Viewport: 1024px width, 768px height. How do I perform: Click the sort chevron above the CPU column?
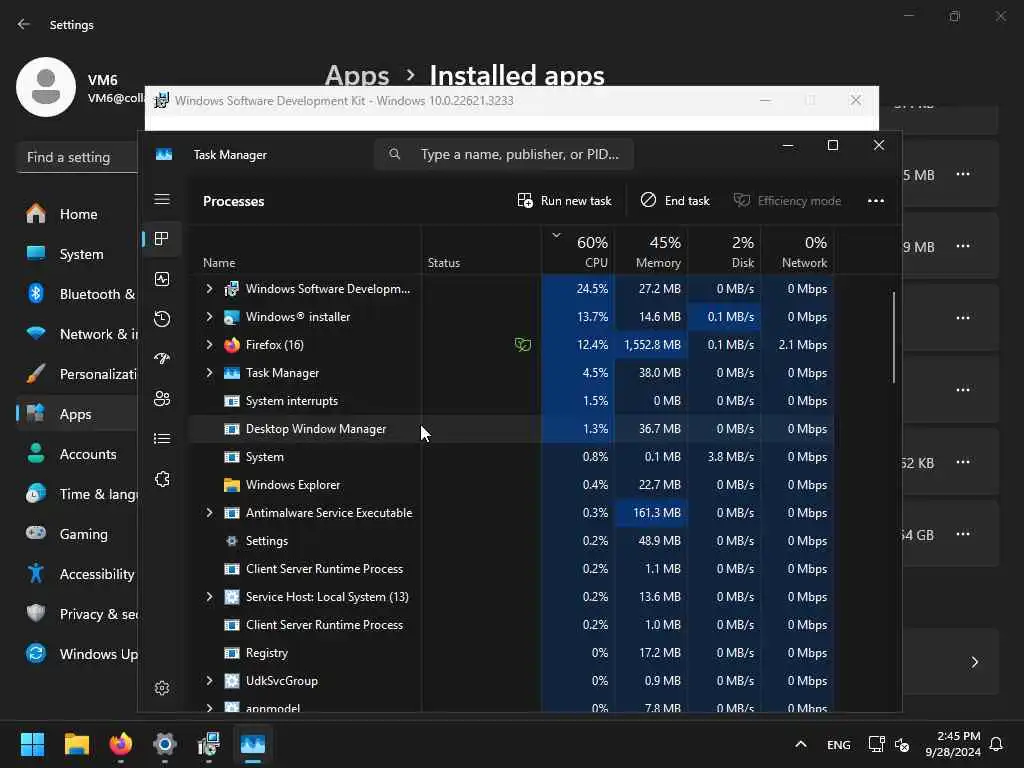pyautogui.click(x=556, y=235)
